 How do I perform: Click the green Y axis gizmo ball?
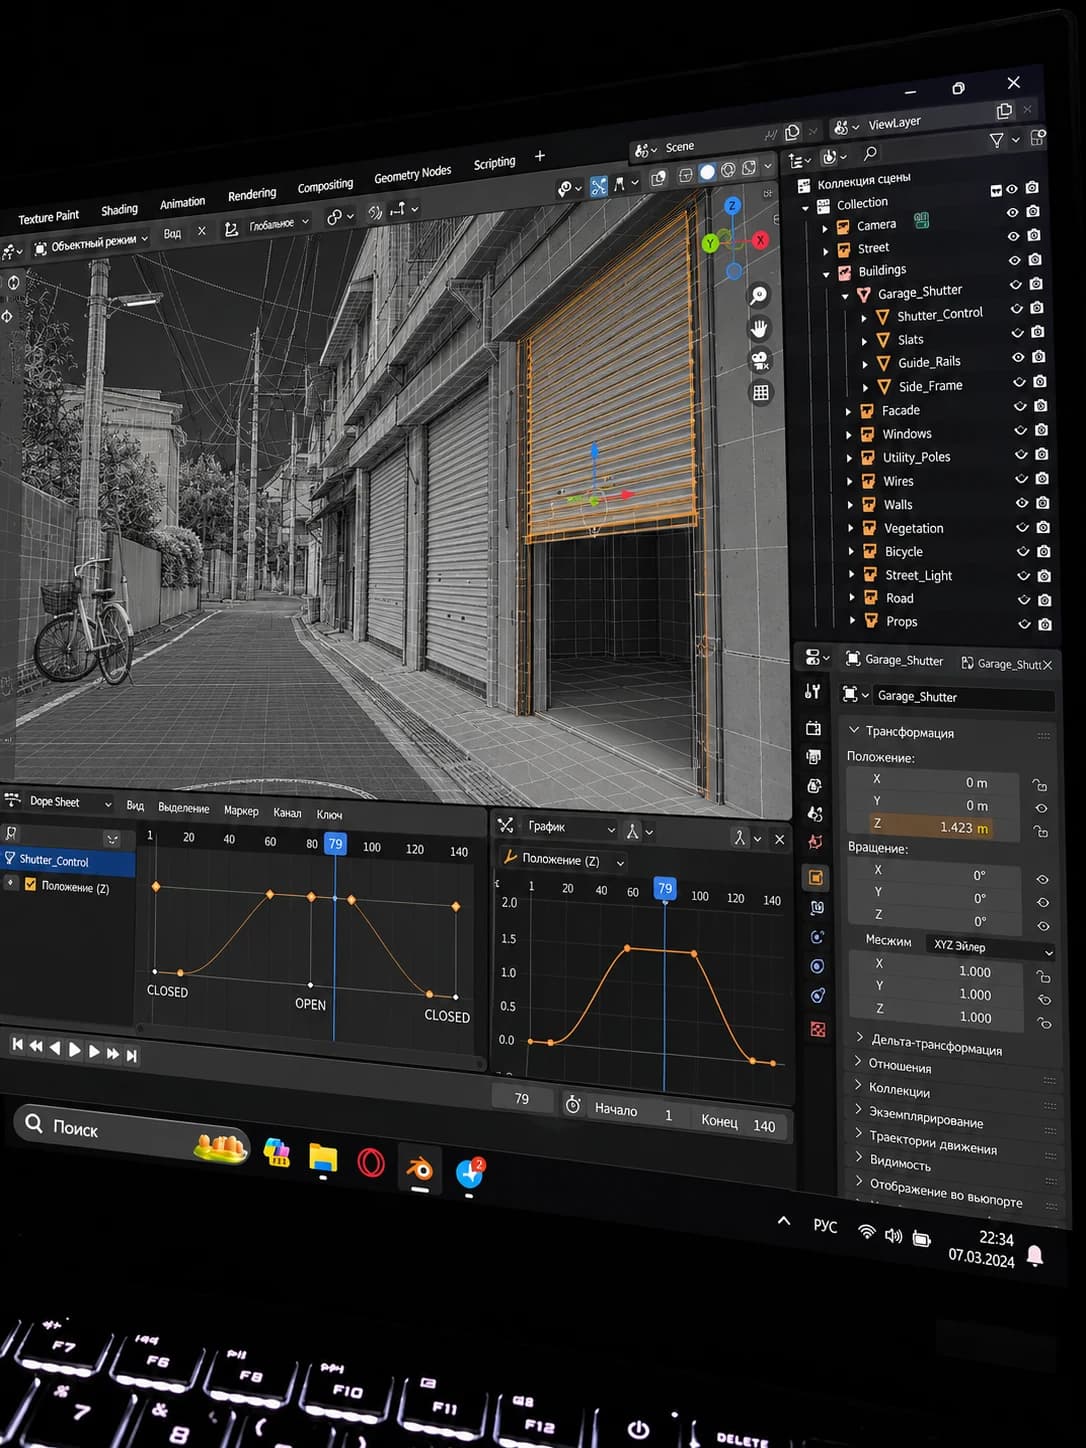(x=710, y=242)
